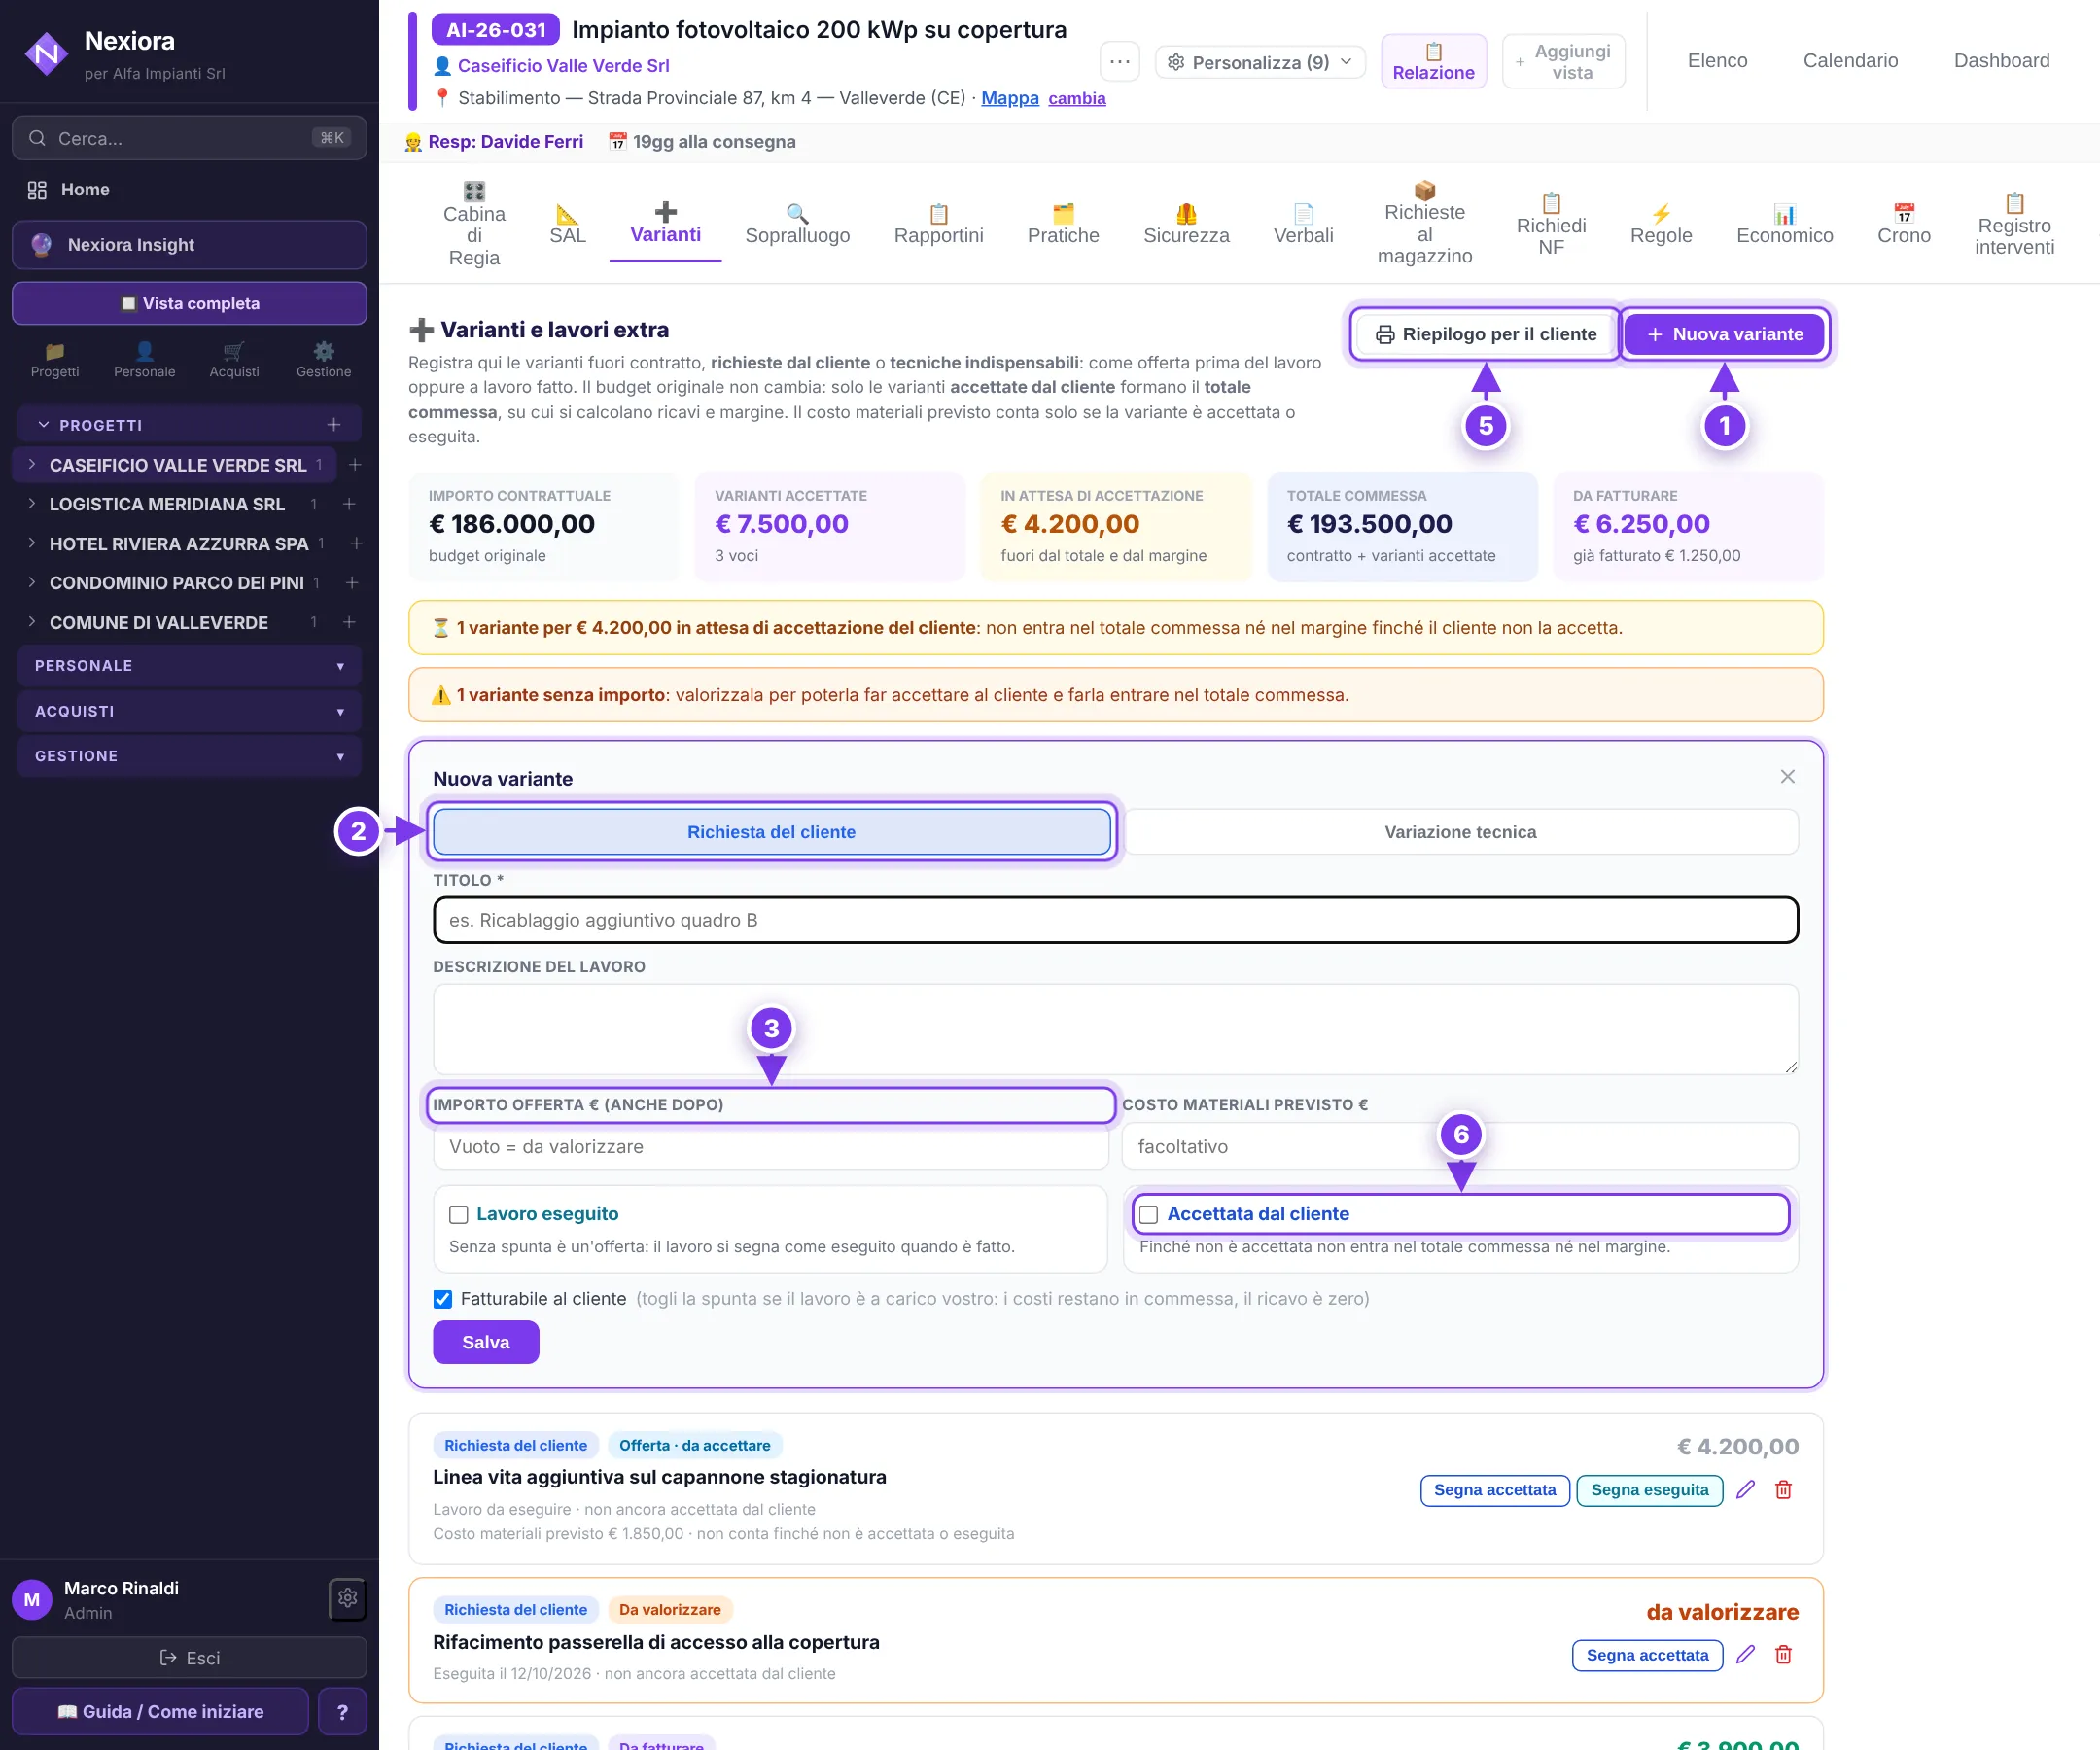The height and width of the screenshot is (1750, 2100).
Task: Open the Gestione gear shortcut
Action: coord(324,360)
